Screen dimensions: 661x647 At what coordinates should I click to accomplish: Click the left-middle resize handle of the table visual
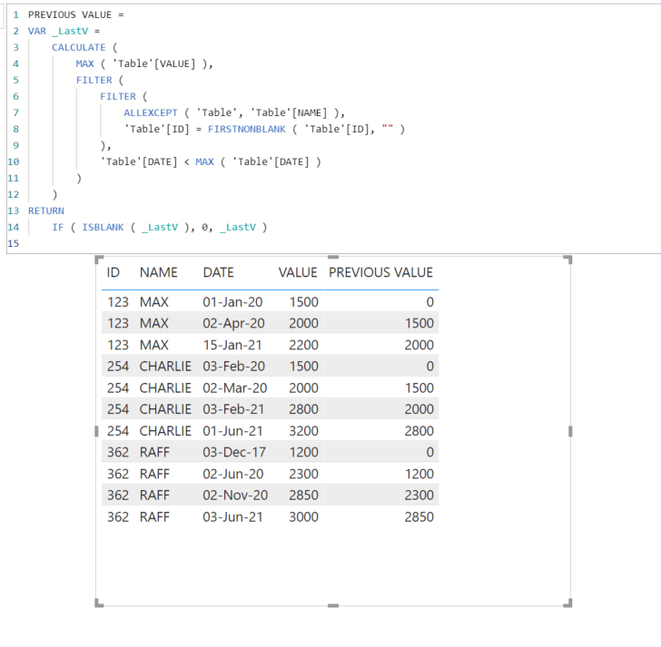97,431
